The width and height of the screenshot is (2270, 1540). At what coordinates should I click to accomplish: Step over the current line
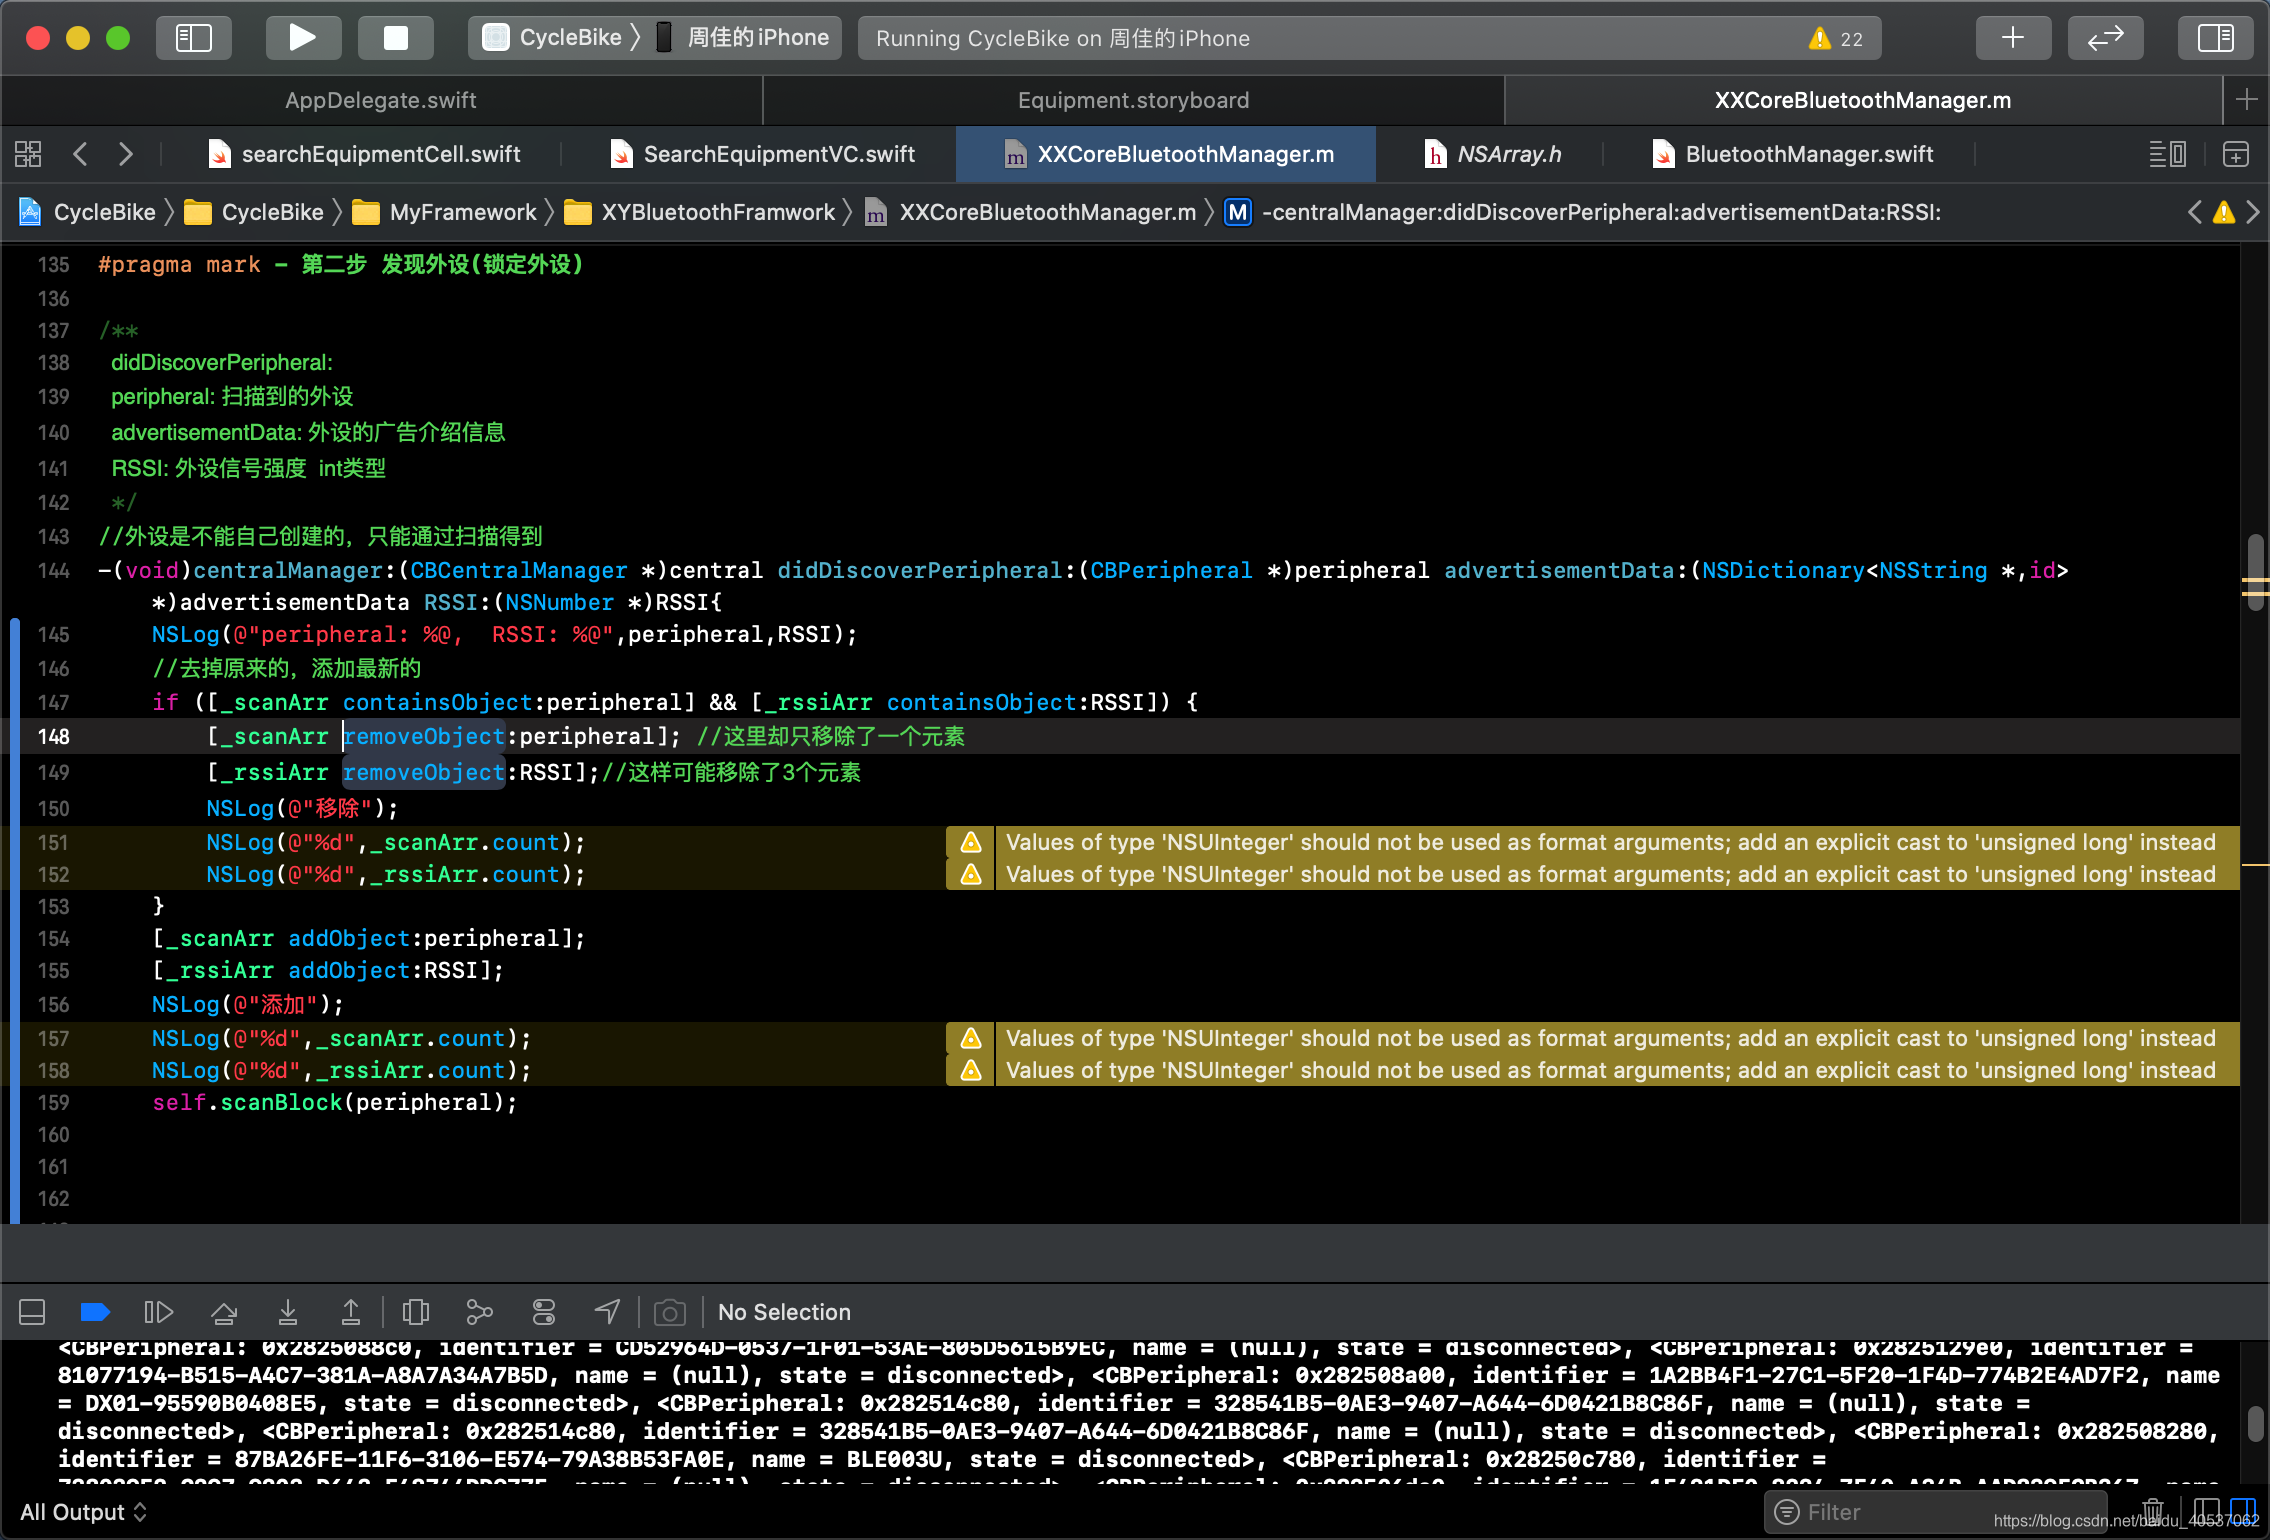coord(224,1312)
